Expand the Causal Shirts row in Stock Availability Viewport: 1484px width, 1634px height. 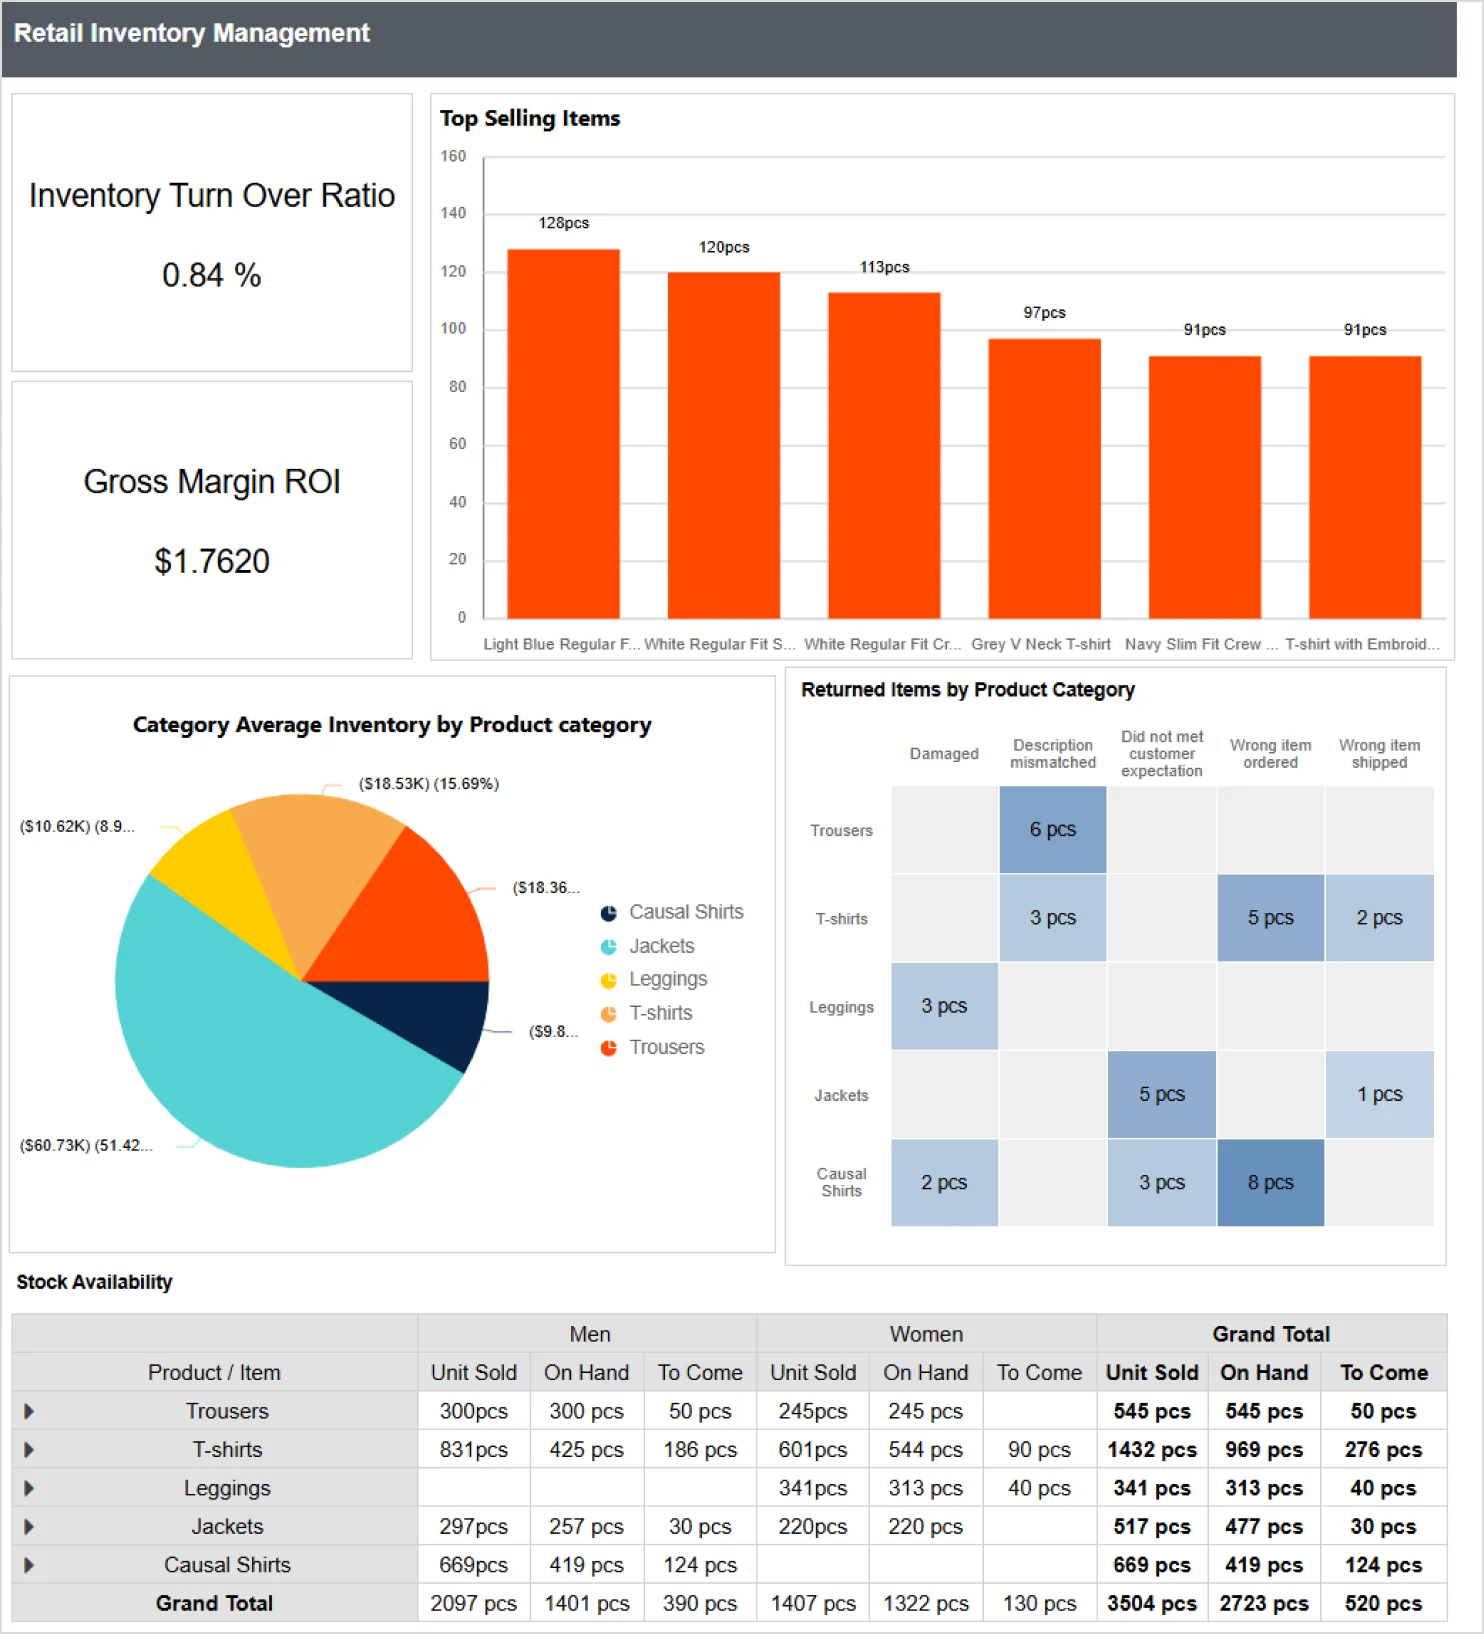29,1565
